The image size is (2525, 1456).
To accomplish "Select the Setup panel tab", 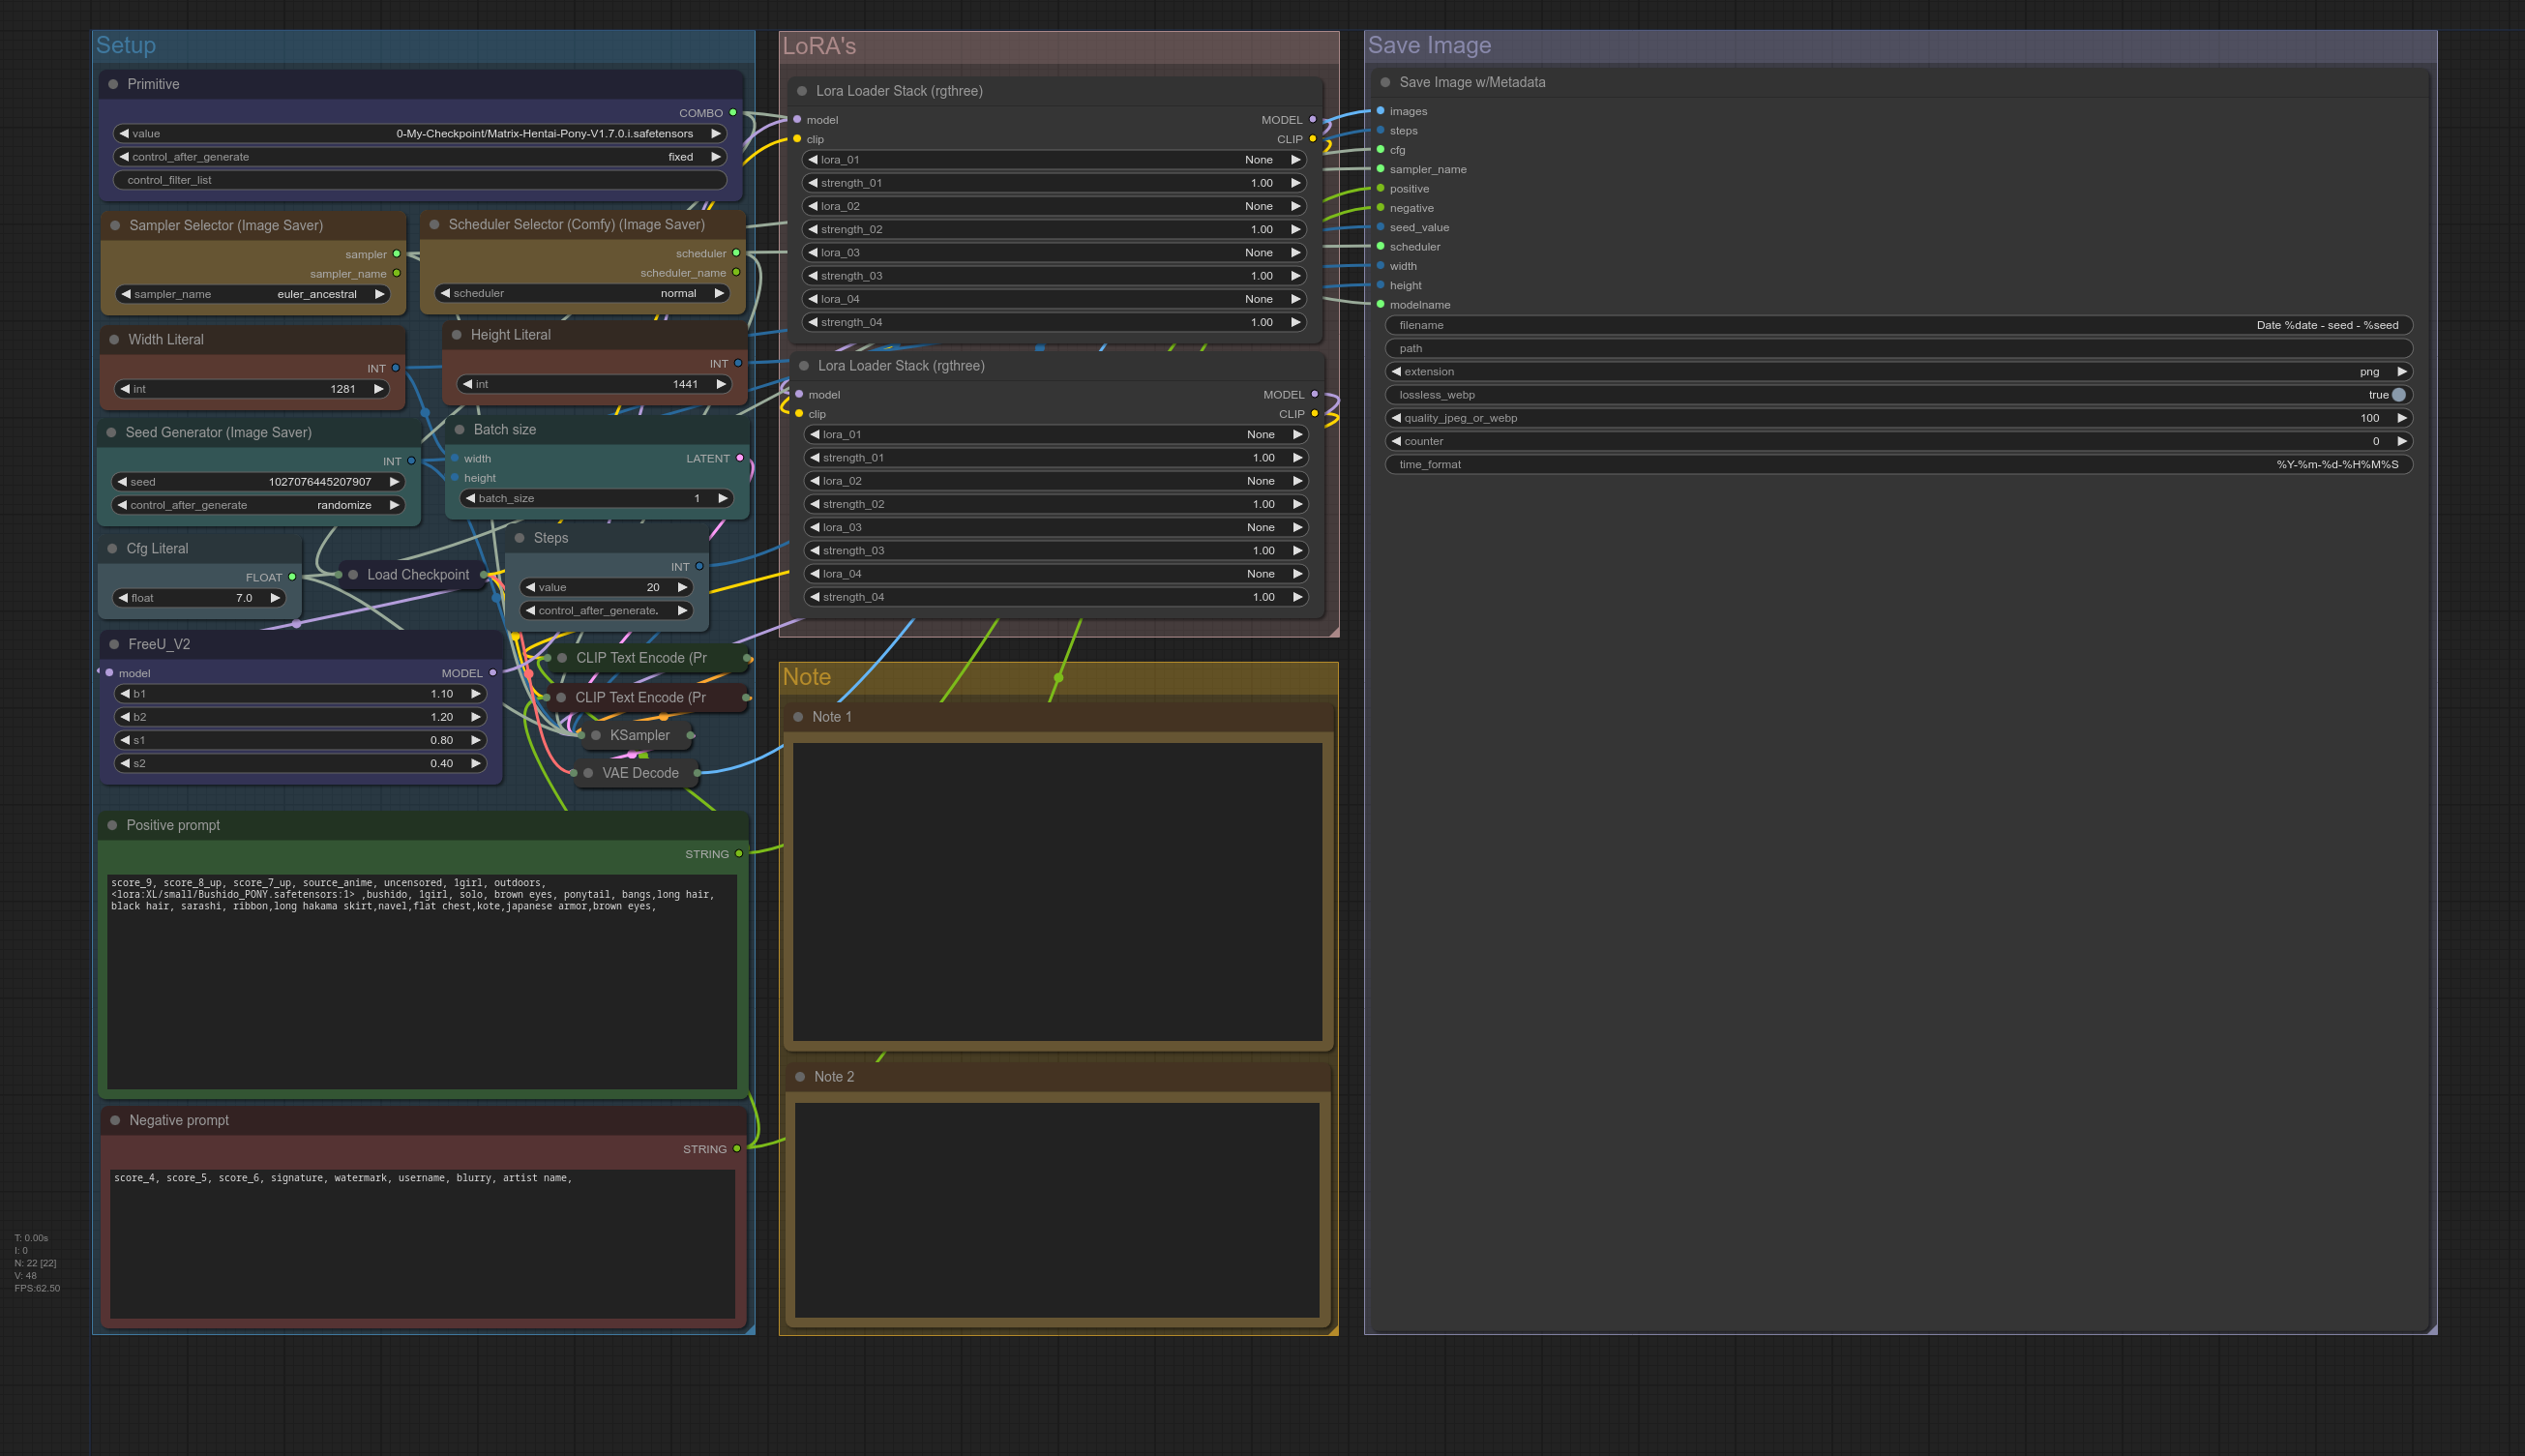I will pyautogui.click(x=123, y=44).
